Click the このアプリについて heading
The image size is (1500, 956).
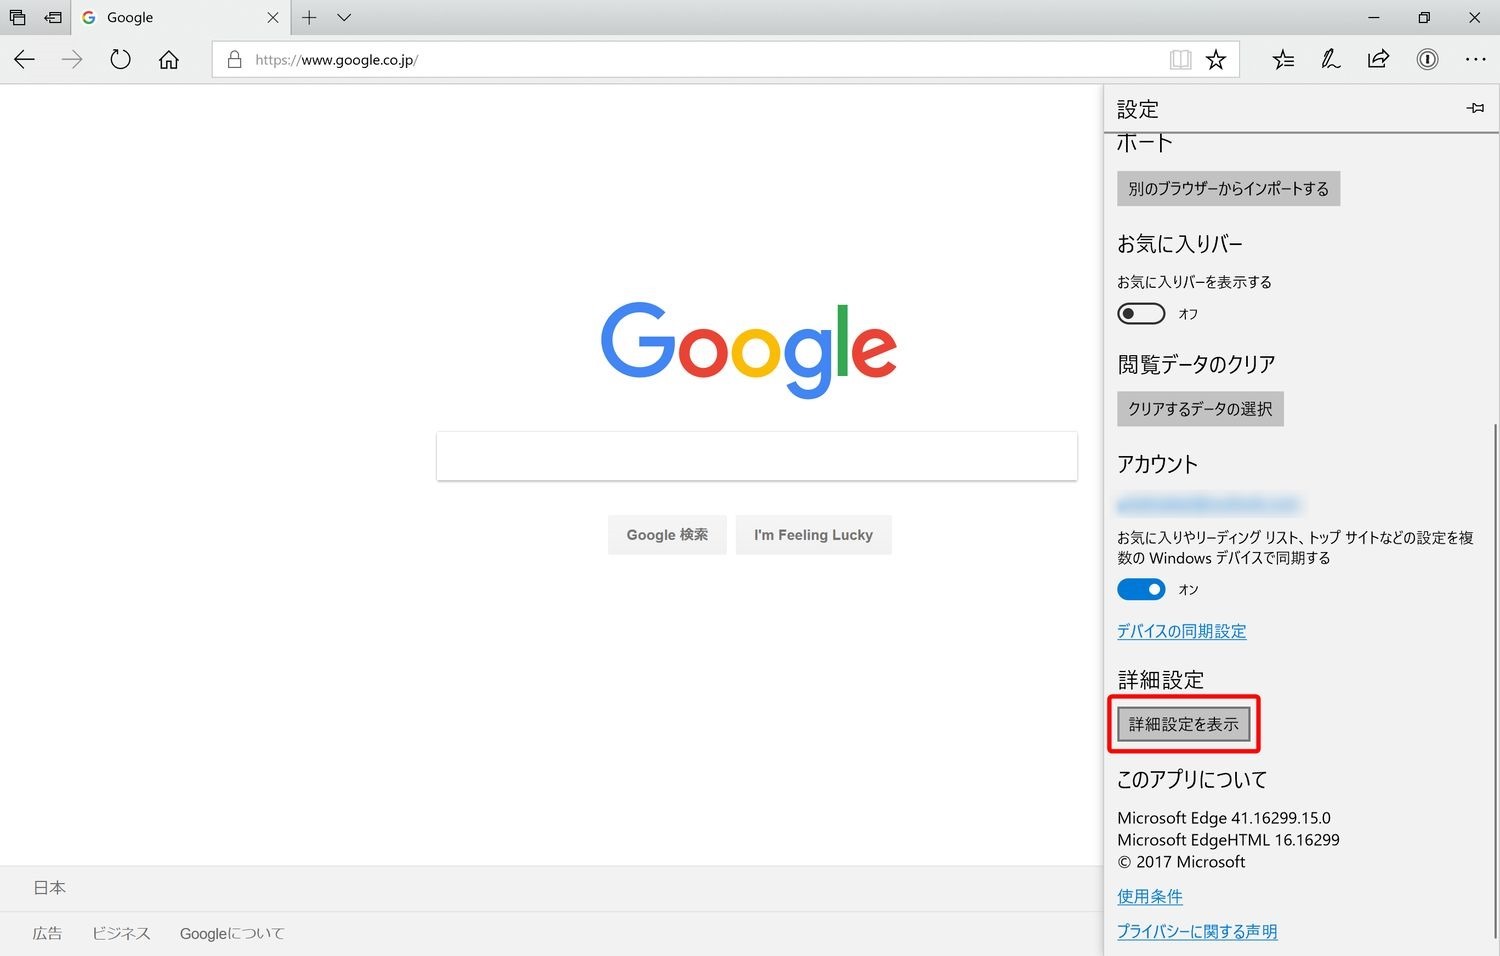1192,779
